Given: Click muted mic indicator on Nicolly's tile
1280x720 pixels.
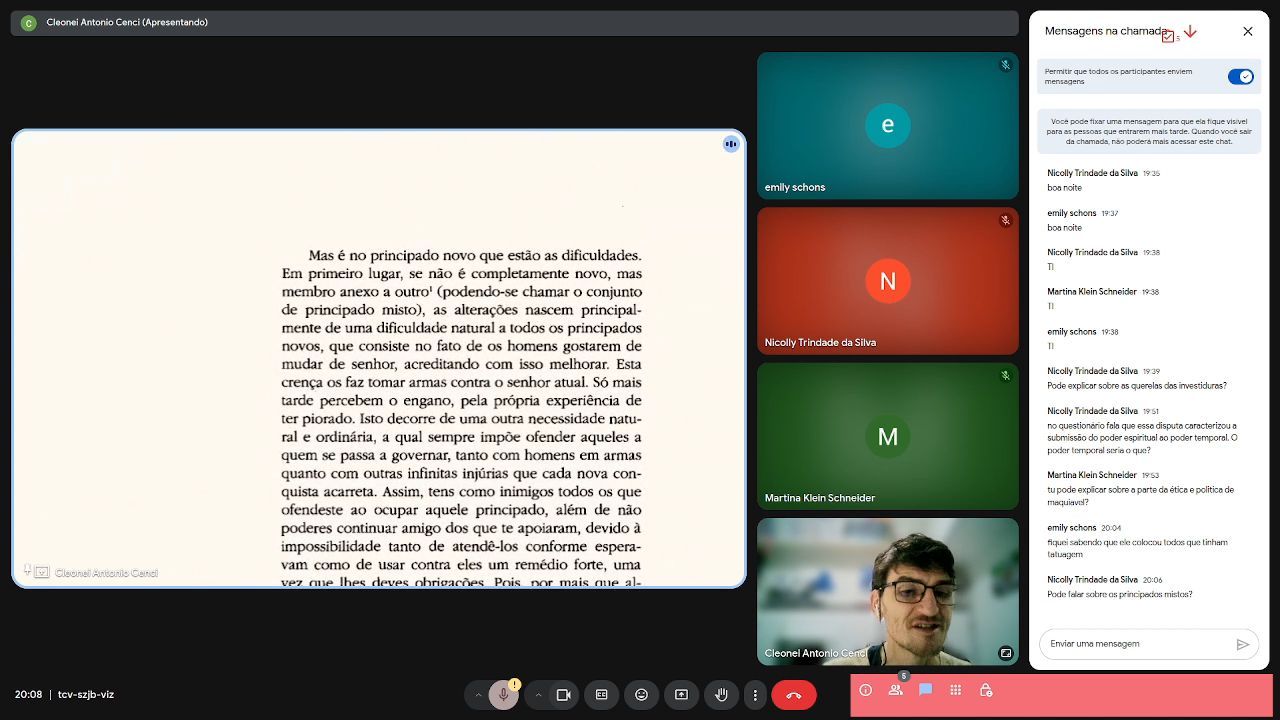Looking at the screenshot, I should click(1005, 220).
